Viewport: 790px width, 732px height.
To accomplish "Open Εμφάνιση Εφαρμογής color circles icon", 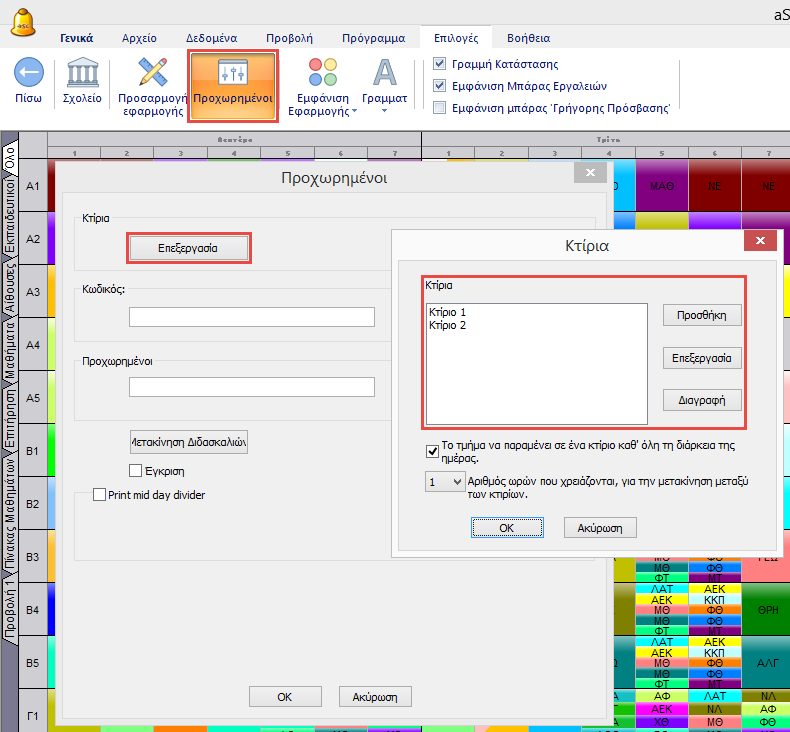I will tap(323, 73).
